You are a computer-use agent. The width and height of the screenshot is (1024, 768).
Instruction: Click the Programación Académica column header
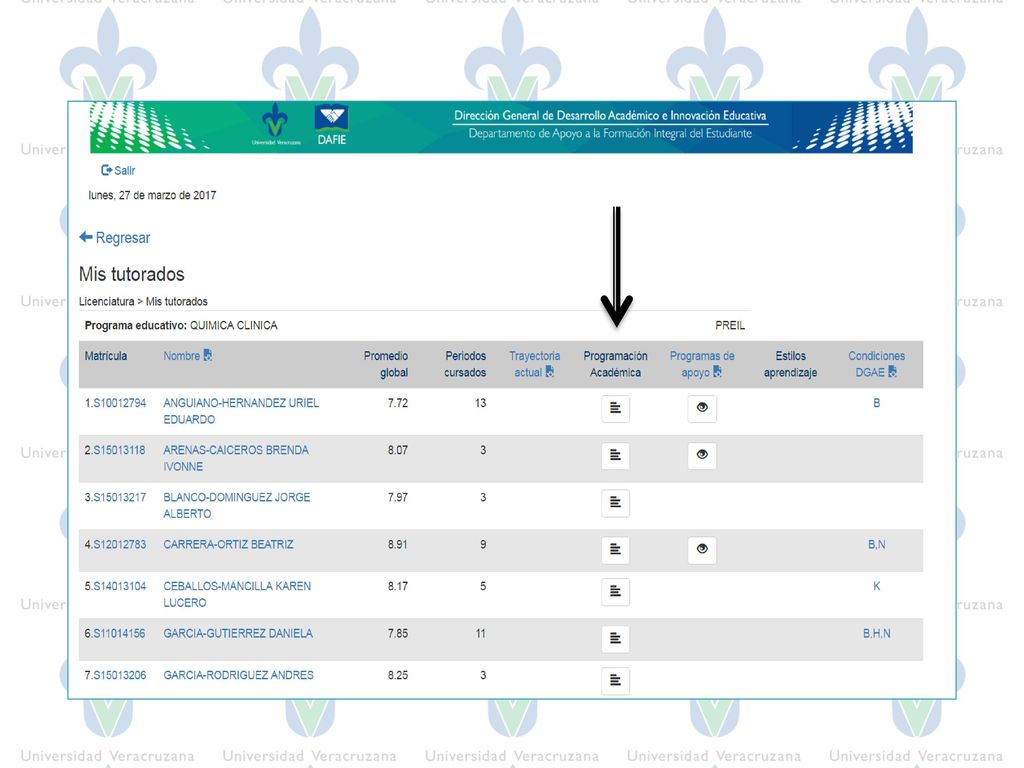[615, 364]
